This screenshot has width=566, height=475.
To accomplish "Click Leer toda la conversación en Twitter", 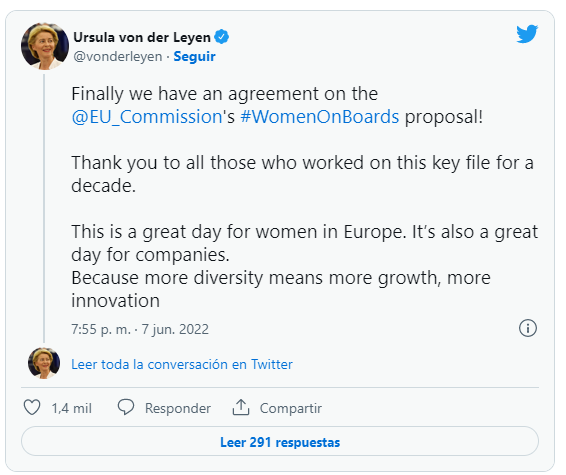I will click(x=182, y=364).
